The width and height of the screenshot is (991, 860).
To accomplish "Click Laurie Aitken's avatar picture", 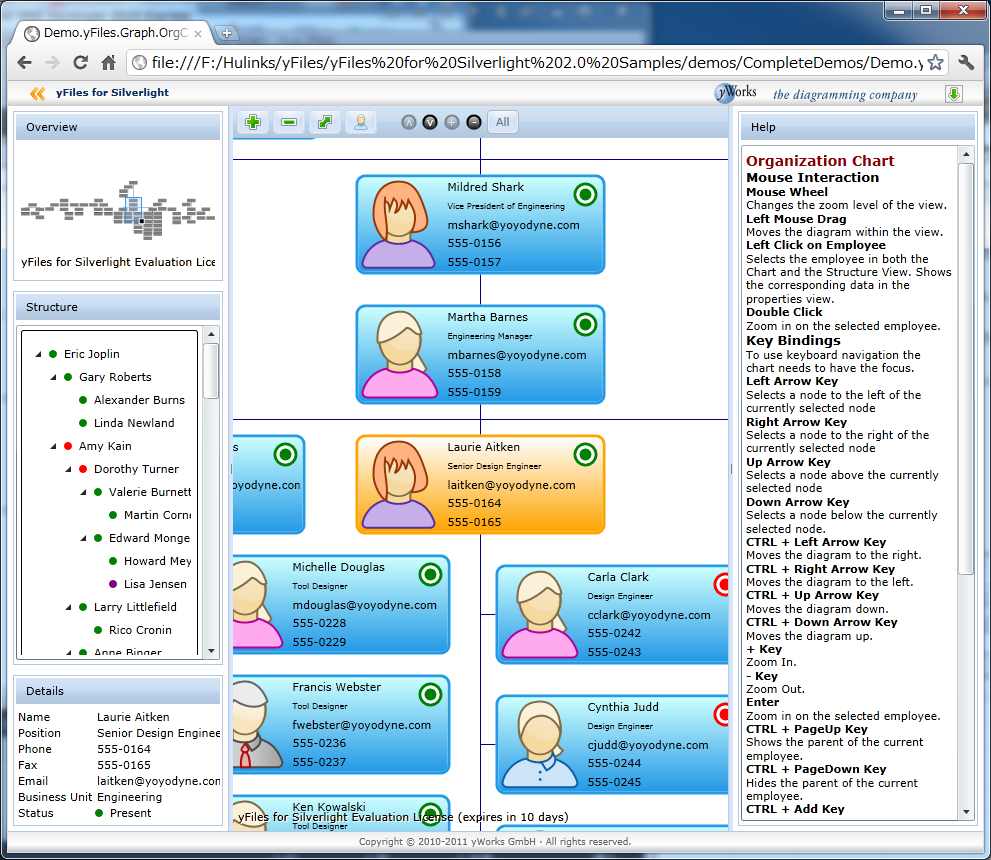I will (398, 485).
